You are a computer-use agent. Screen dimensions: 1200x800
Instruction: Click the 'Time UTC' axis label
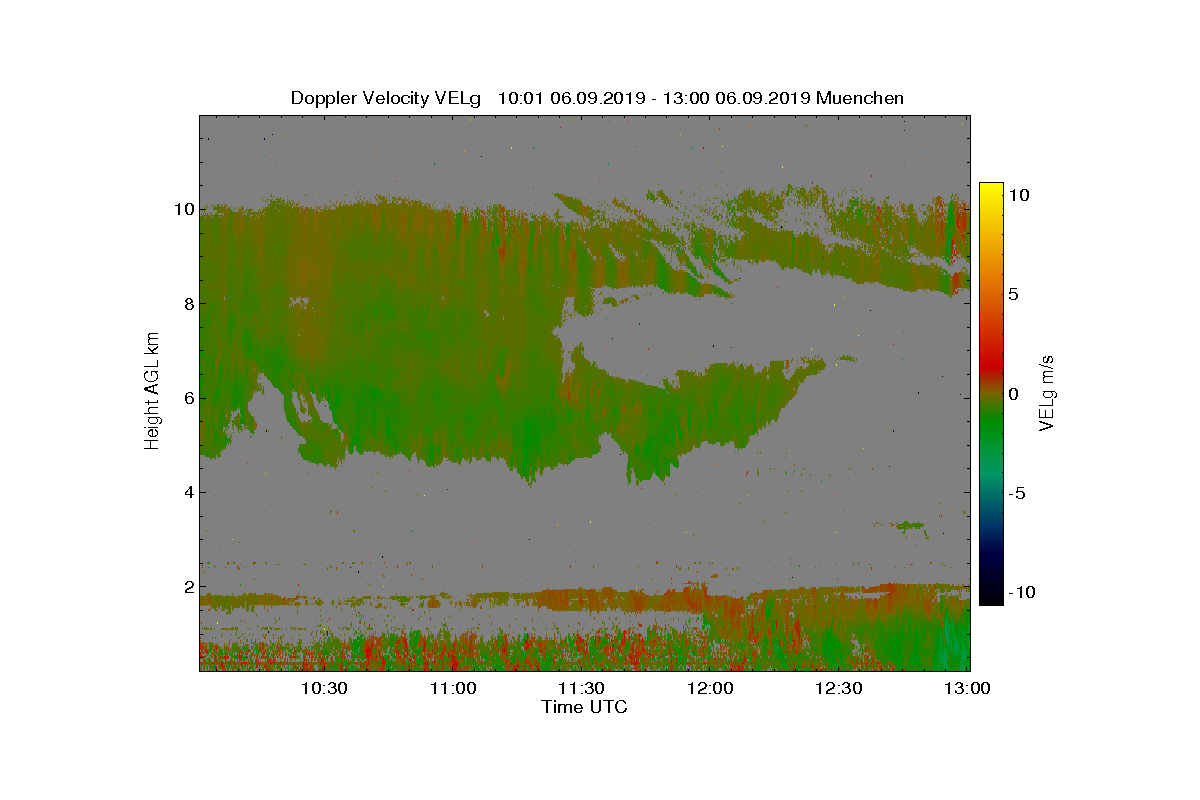585,707
